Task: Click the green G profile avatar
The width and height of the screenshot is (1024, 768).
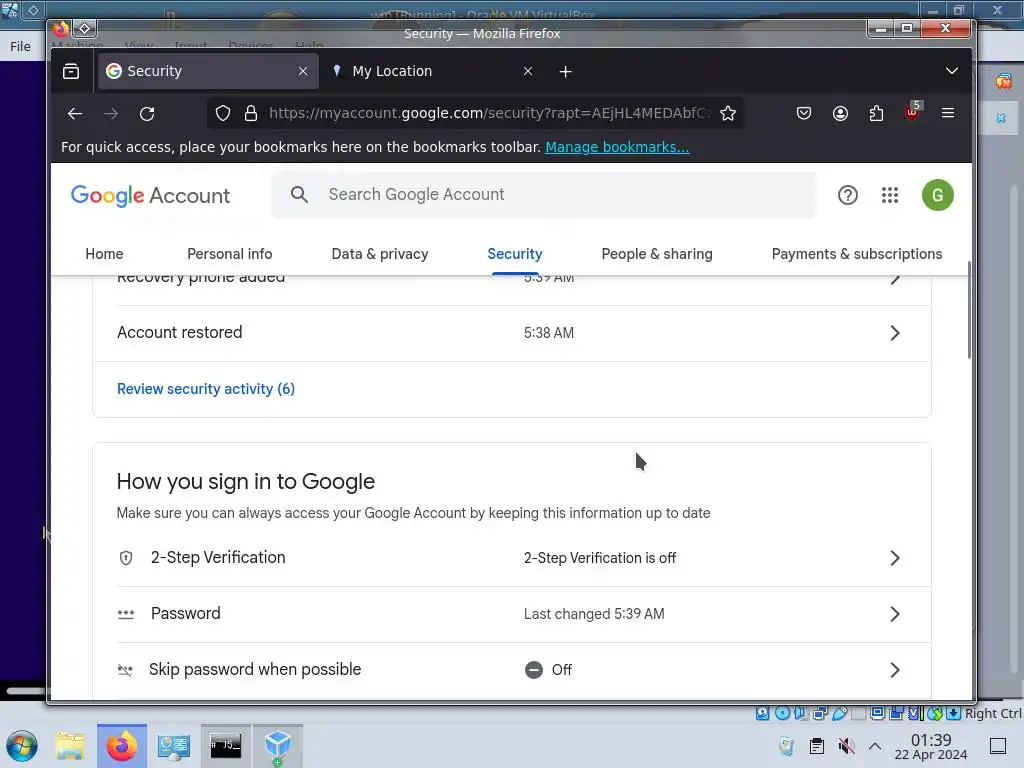Action: coord(938,195)
